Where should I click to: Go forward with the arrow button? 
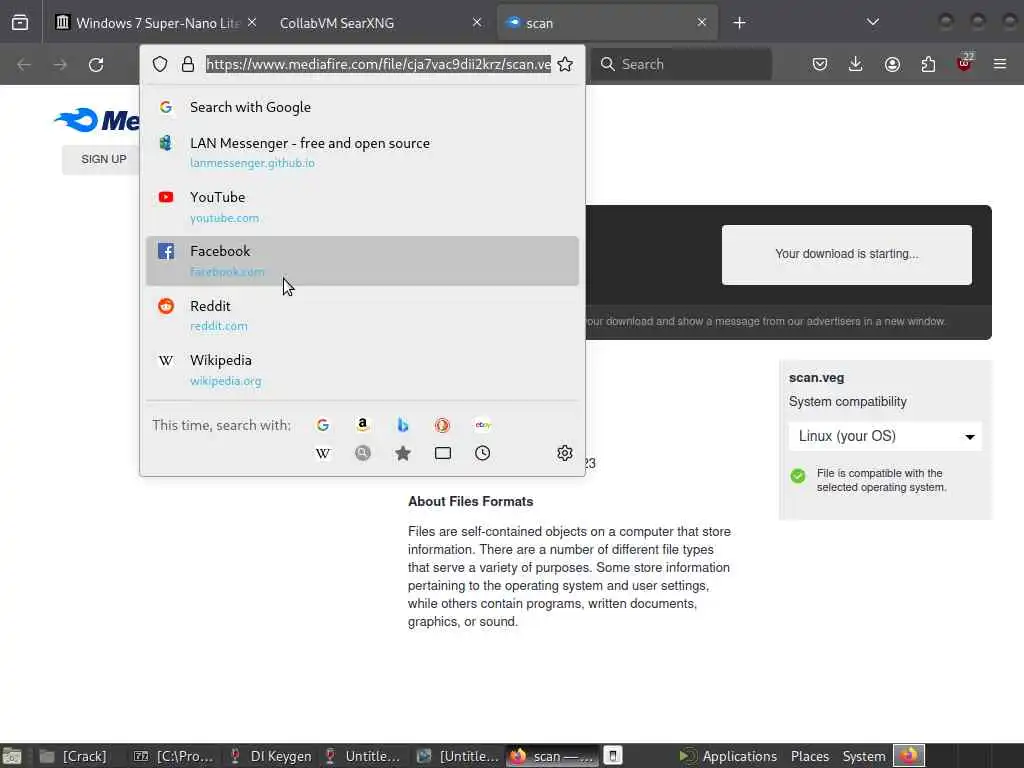[60, 64]
